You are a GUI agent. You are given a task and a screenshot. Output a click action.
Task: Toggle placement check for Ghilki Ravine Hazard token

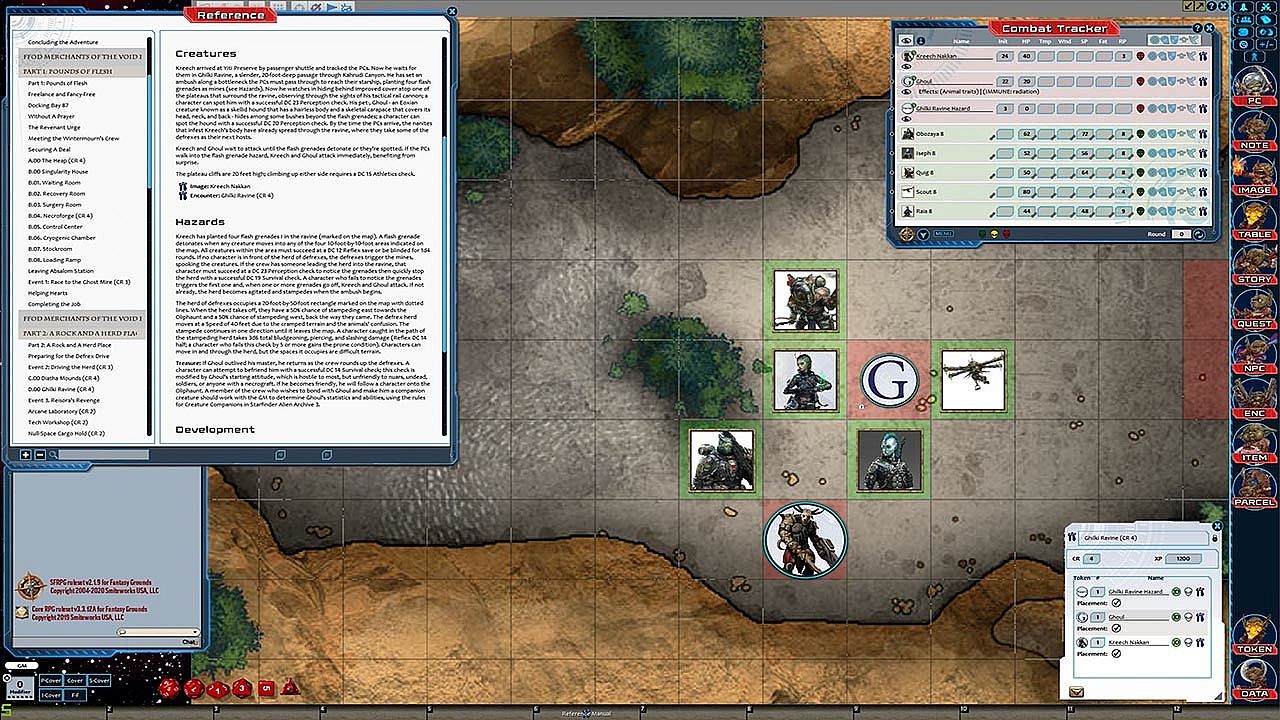1116,603
